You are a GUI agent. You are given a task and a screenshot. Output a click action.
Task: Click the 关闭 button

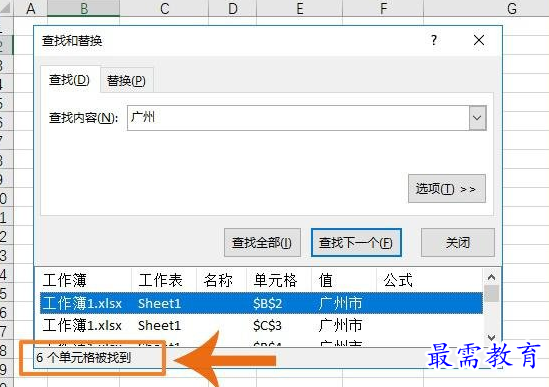tap(458, 242)
